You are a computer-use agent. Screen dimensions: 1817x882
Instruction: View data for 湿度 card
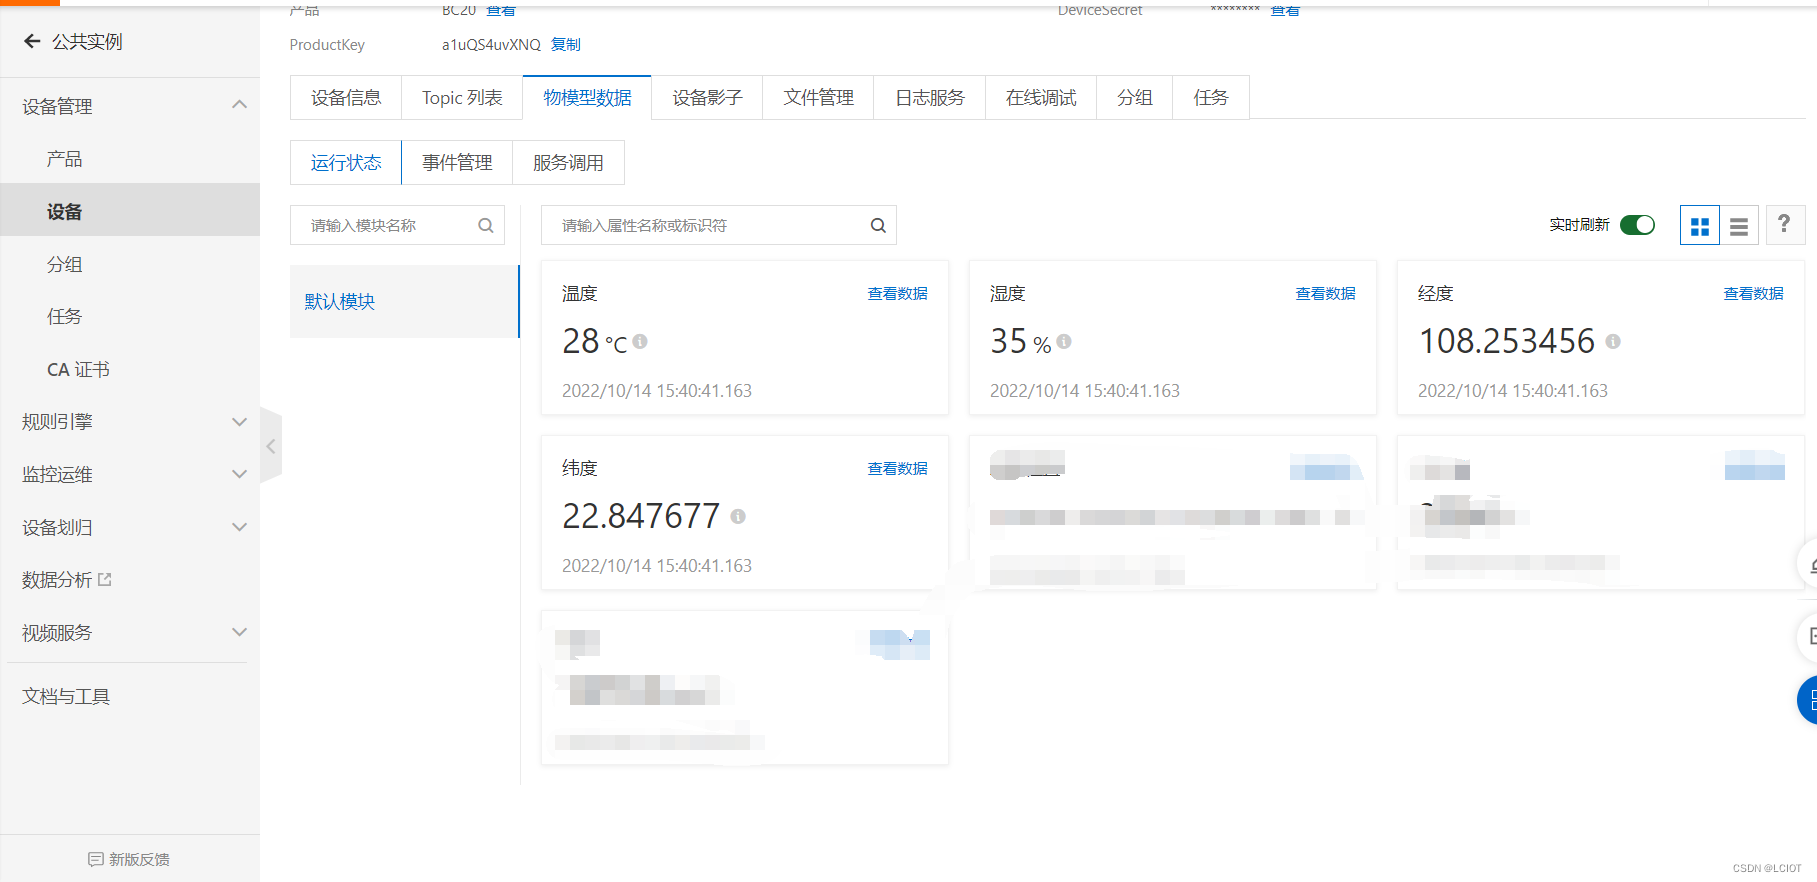coord(1325,293)
